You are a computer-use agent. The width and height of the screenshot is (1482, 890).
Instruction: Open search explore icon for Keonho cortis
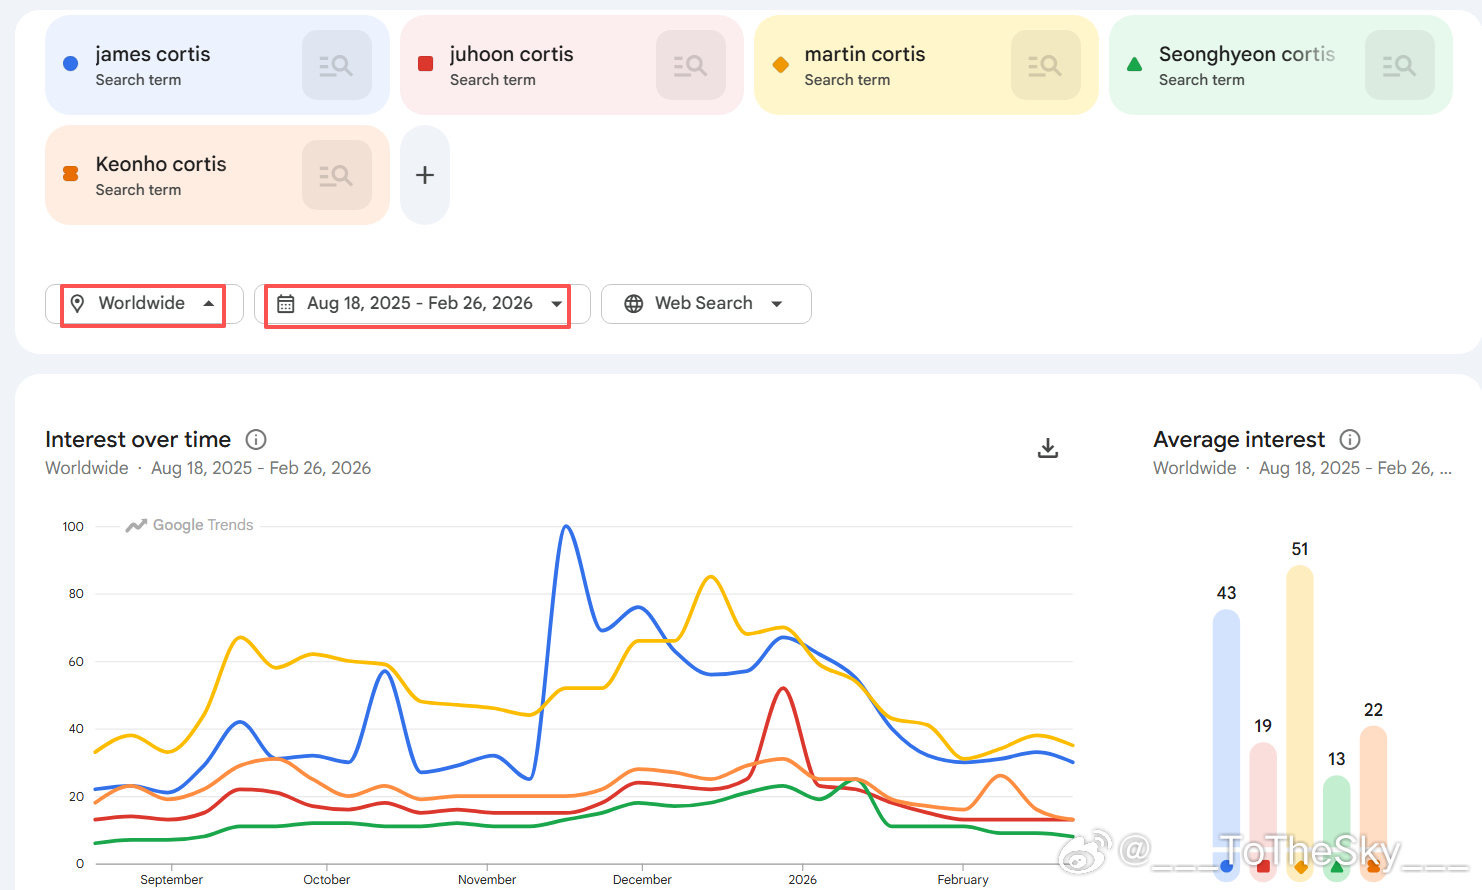(336, 175)
